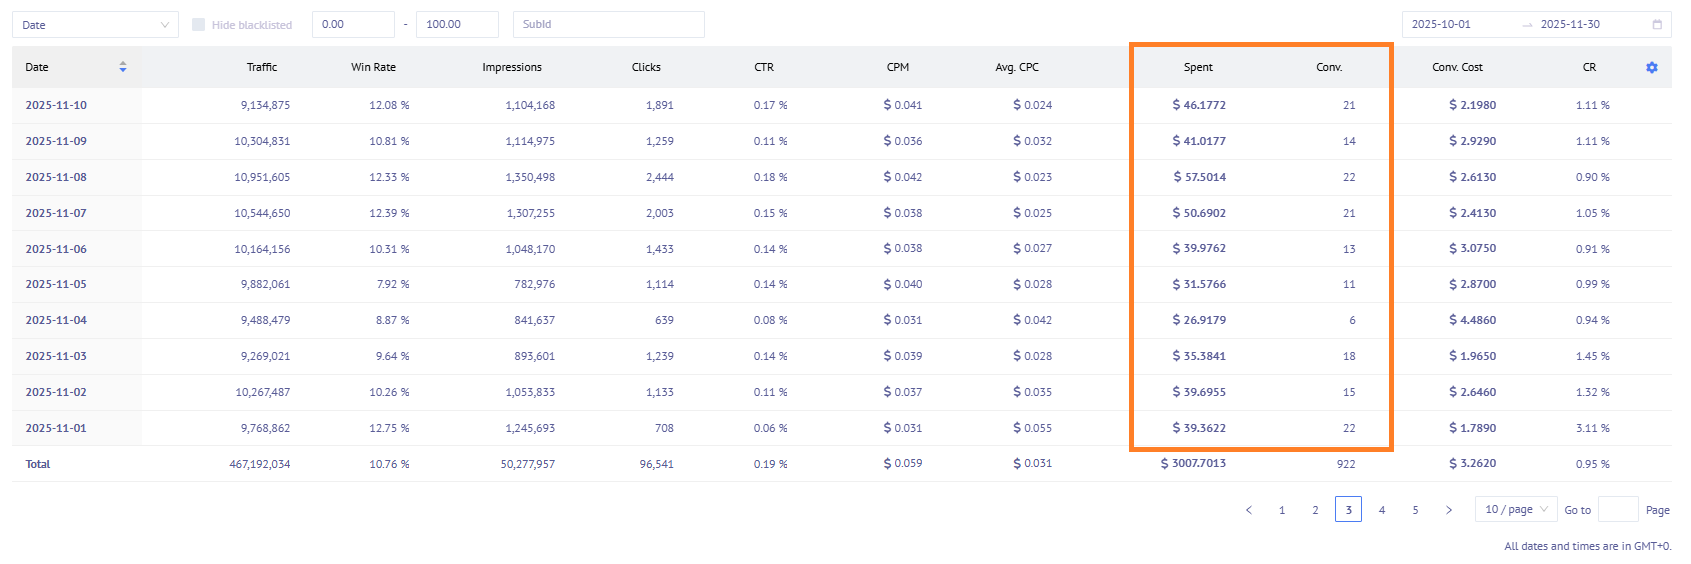Click the SubId filter field

point(608,25)
